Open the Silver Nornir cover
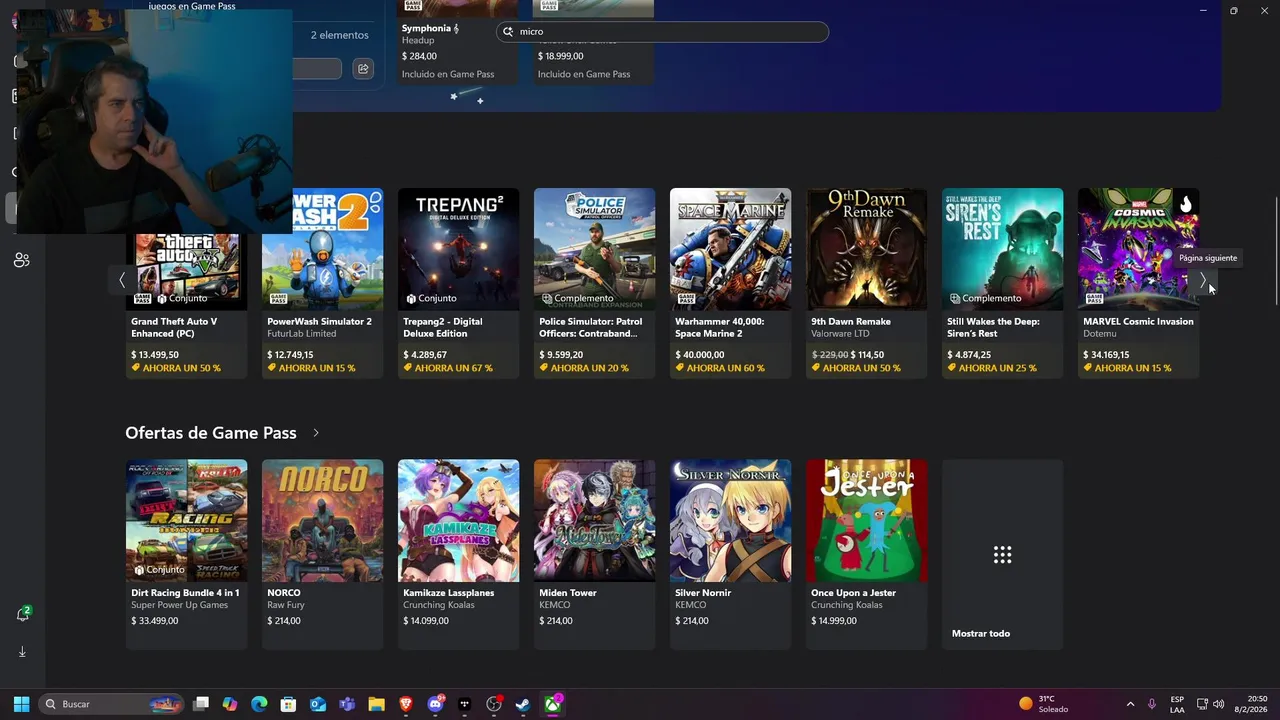Image resolution: width=1280 pixels, height=720 pixels. click(x=730, y=520)
